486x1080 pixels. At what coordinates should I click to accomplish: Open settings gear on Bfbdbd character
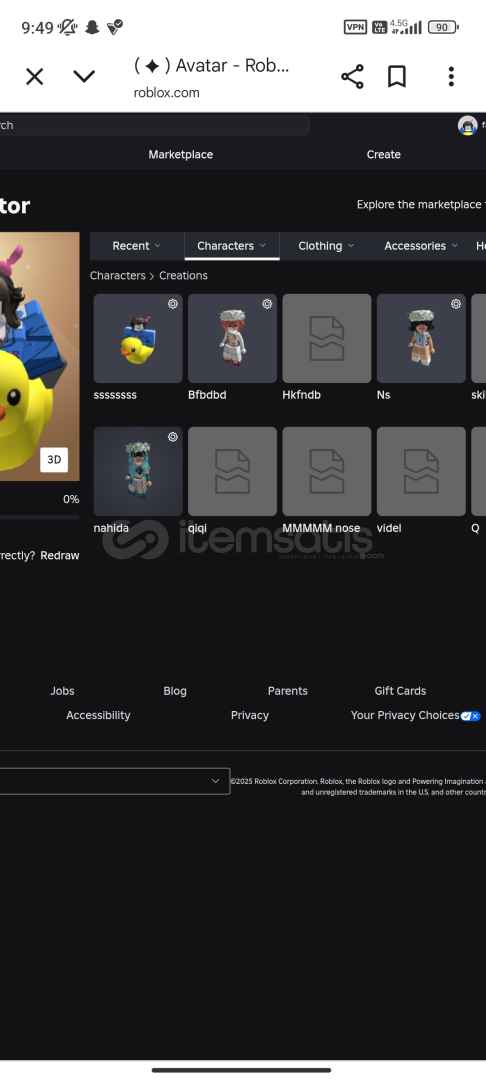pos(267,304)
